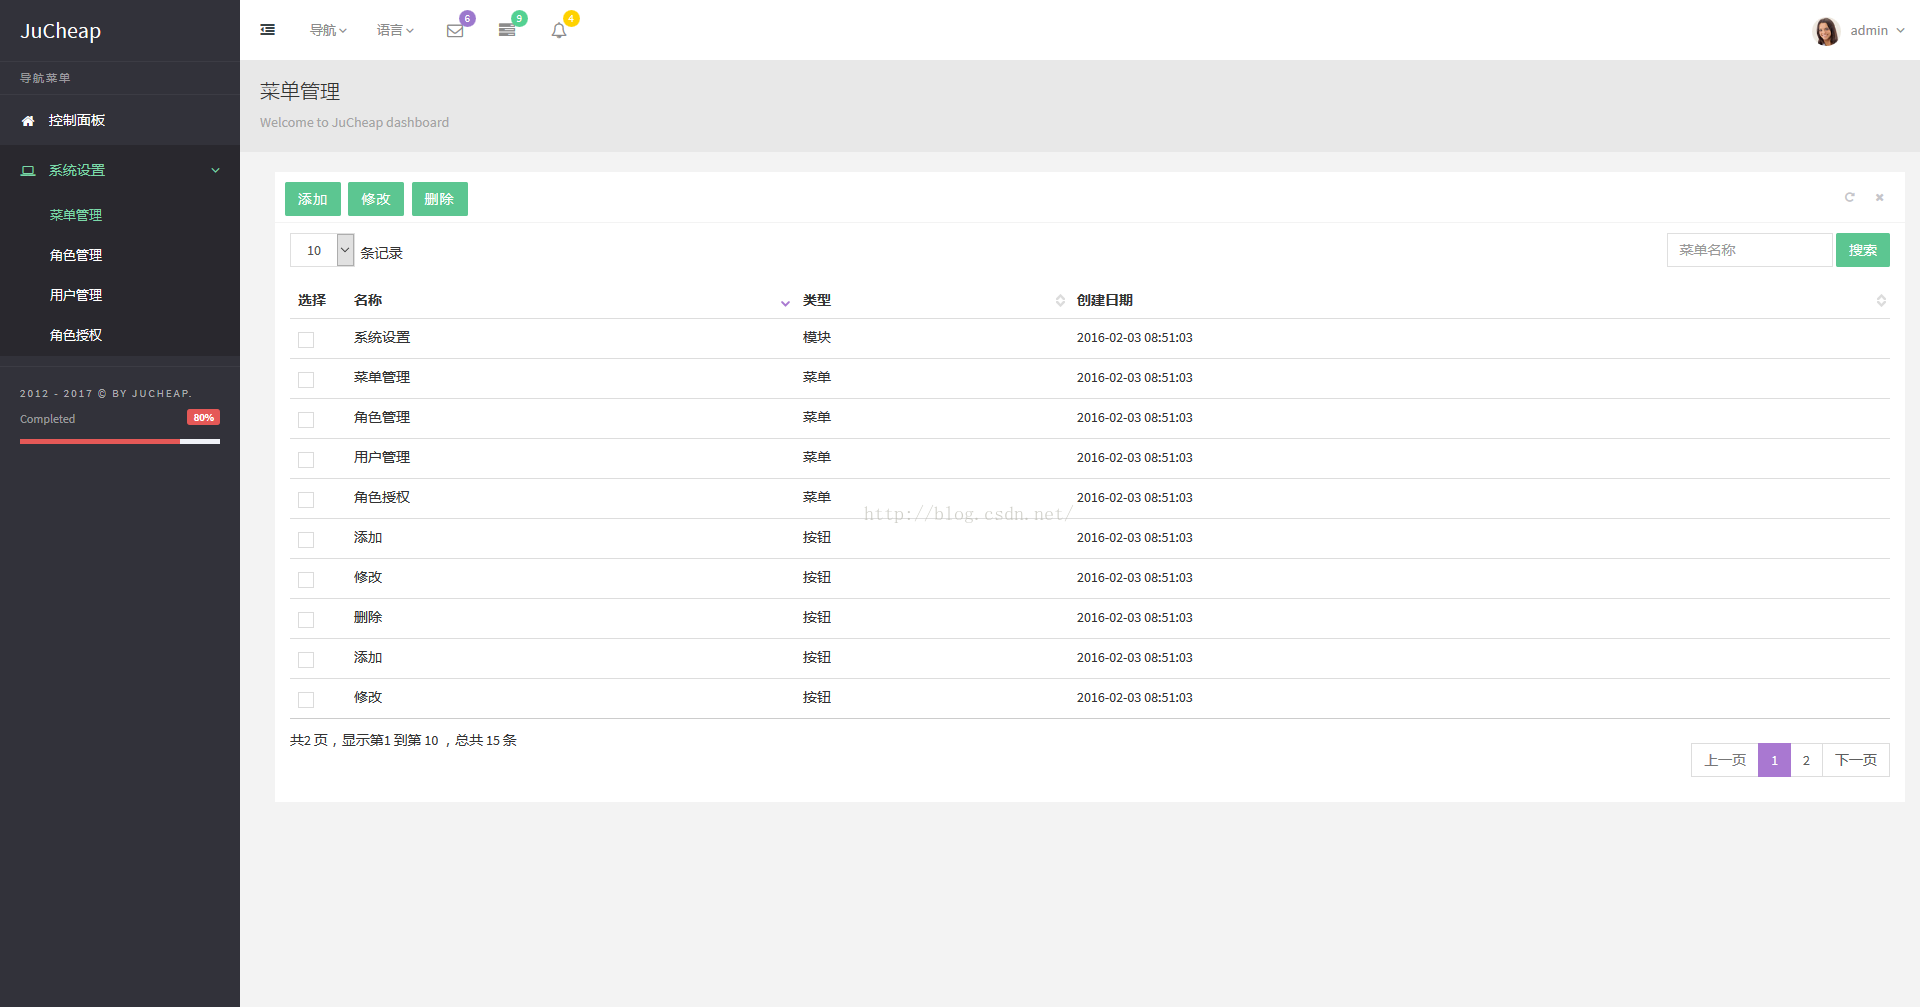The image size is (1920, 1007).
Task: Check the box for 删除 row
Action: click(306, 620)
